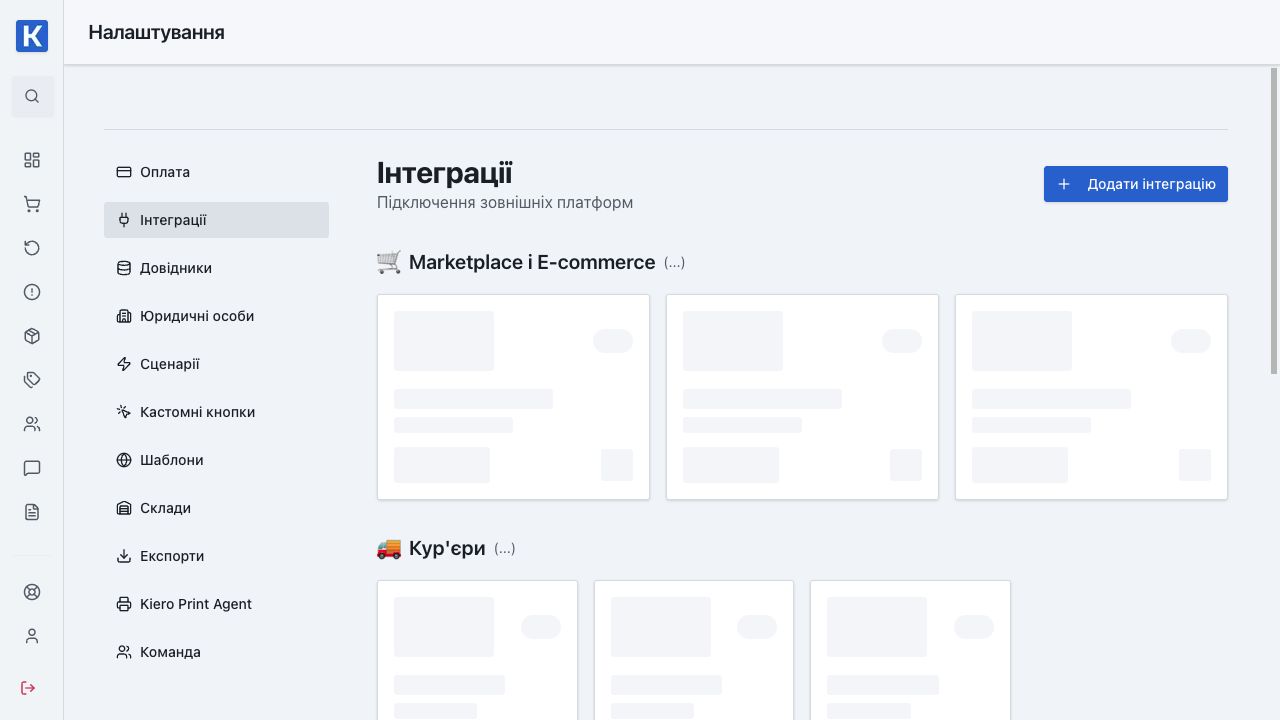Open the support lifebuoy icon
Screen dimensions: 1280x720
click(x=32, y=592)
